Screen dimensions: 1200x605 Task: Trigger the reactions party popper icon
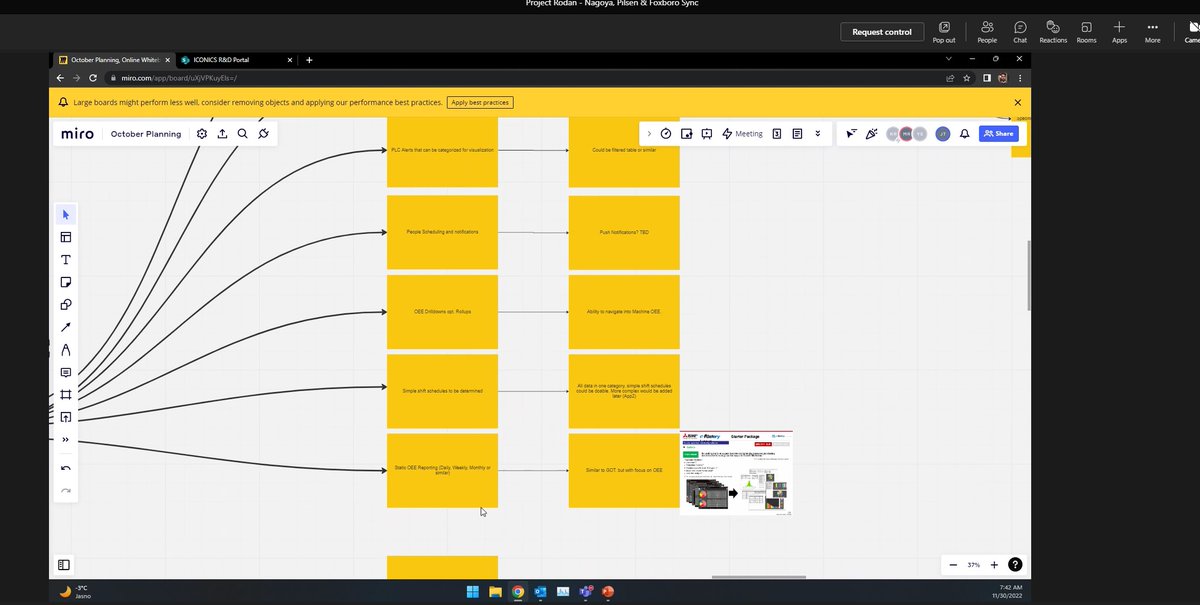click(x=871, y=133)
